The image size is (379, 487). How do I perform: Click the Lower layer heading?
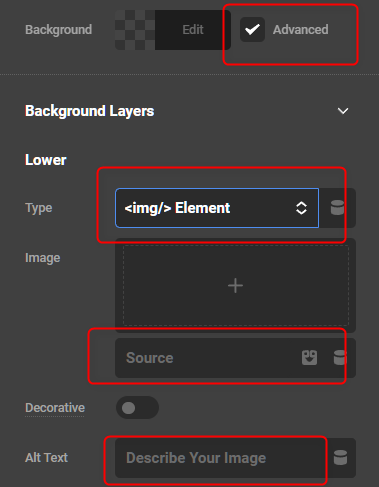(x=46, y=160)
